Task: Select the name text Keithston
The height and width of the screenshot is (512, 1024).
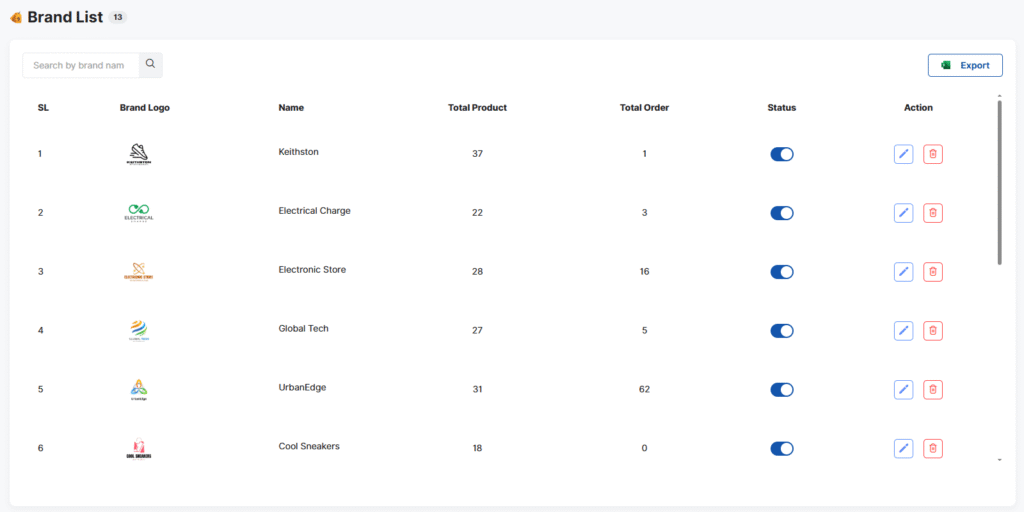Action: [x=298, y=152]
